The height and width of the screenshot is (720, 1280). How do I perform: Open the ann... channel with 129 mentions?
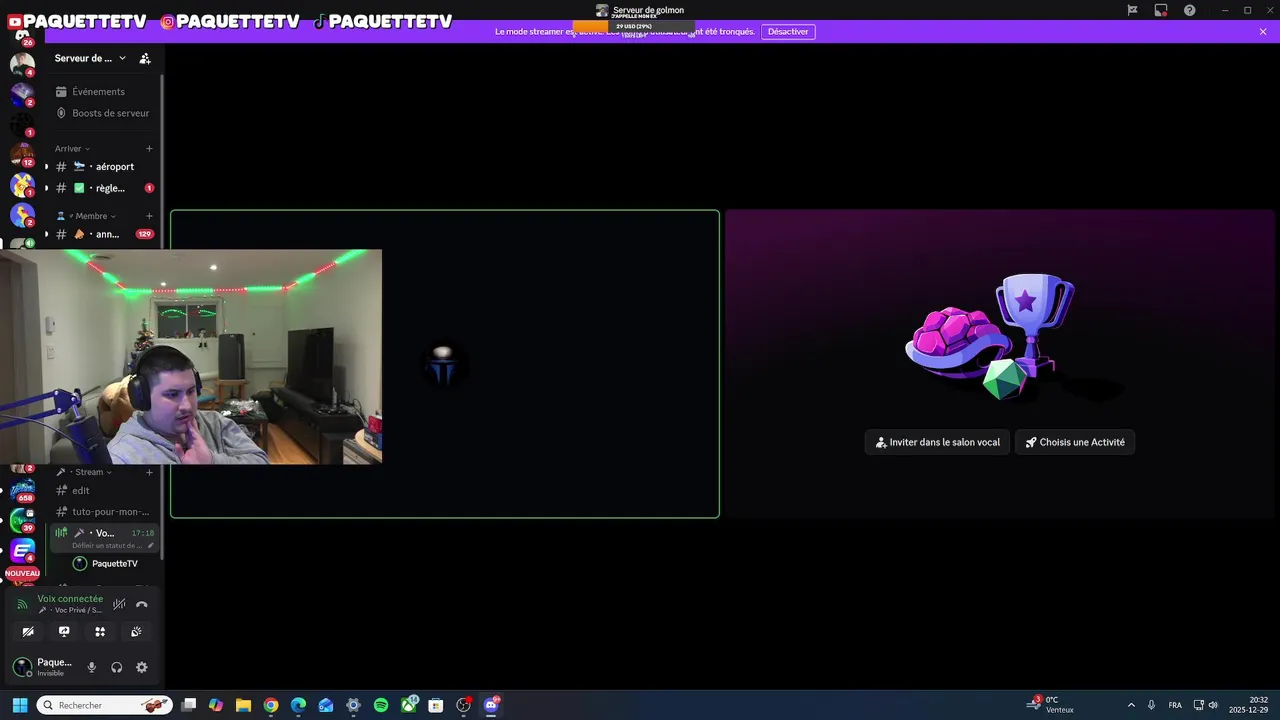(x=103, y=234)
